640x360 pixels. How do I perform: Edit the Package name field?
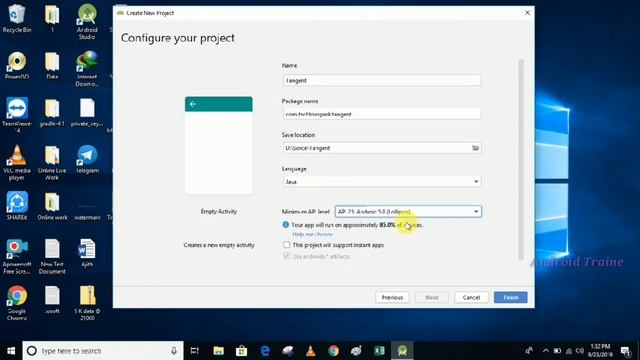(x=382, y=114)
